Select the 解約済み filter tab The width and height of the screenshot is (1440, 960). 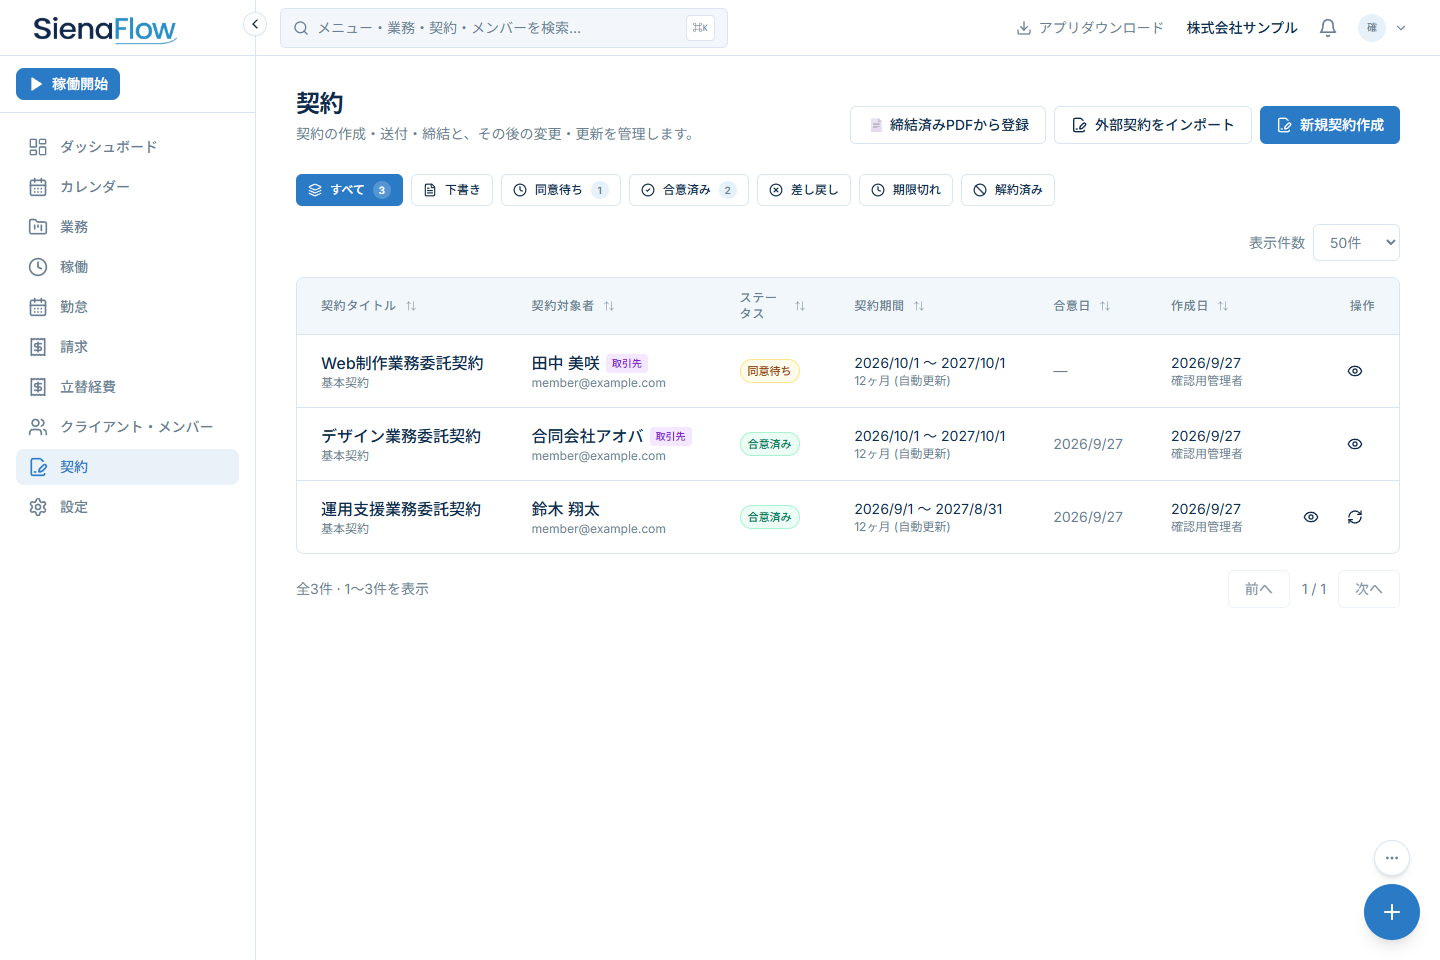(1008, 190)
